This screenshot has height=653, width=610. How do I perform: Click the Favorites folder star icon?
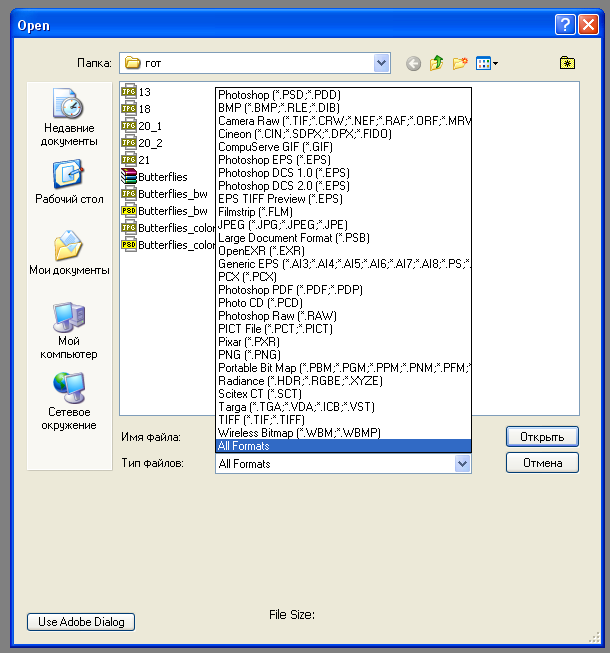(567, 63)
